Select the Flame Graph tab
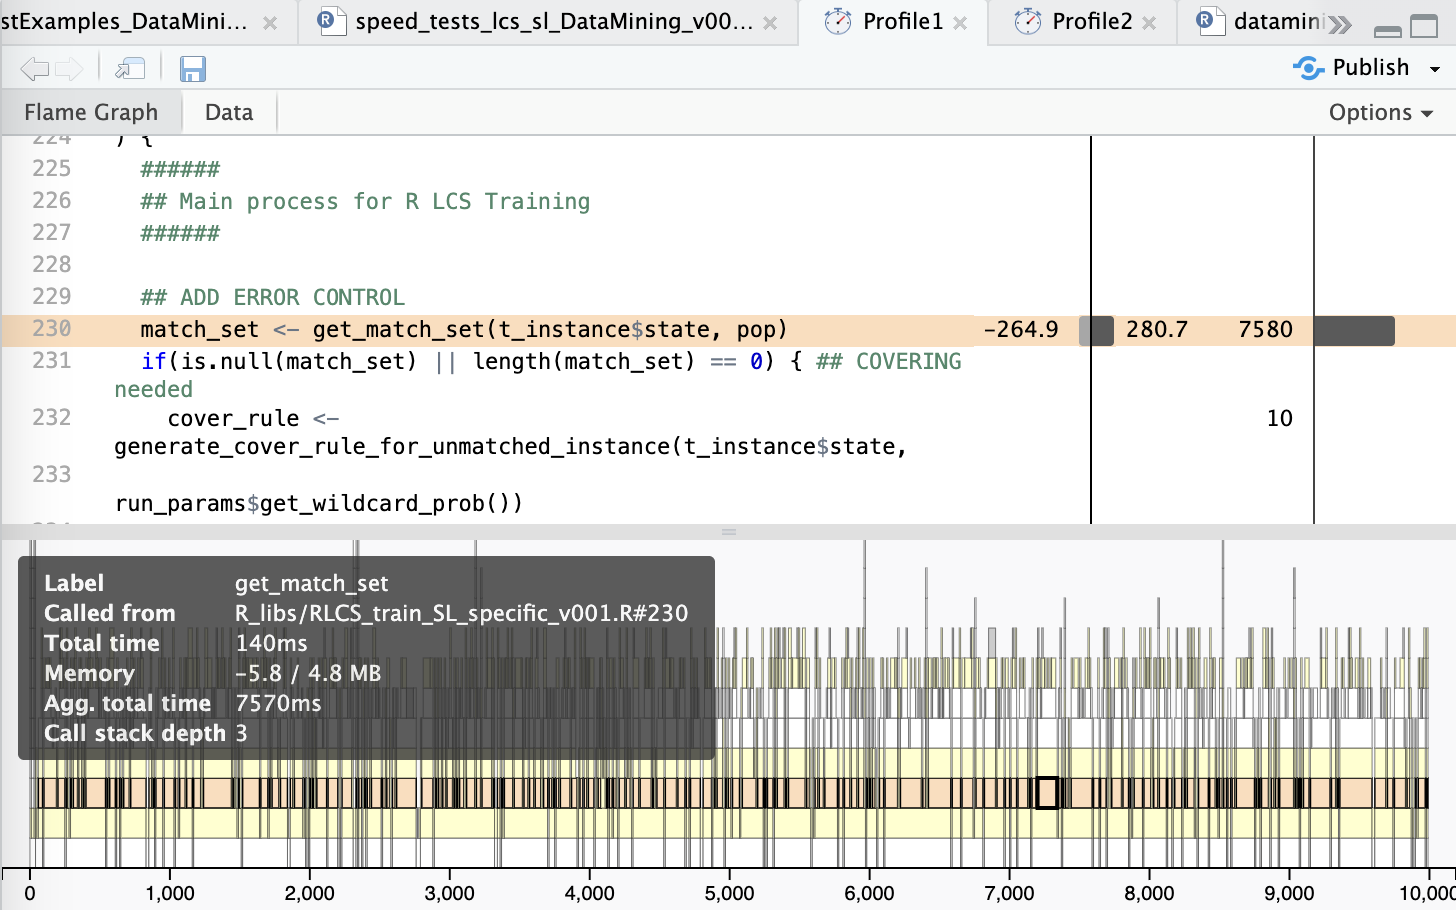1456x910 pixels. pos(91,113)
